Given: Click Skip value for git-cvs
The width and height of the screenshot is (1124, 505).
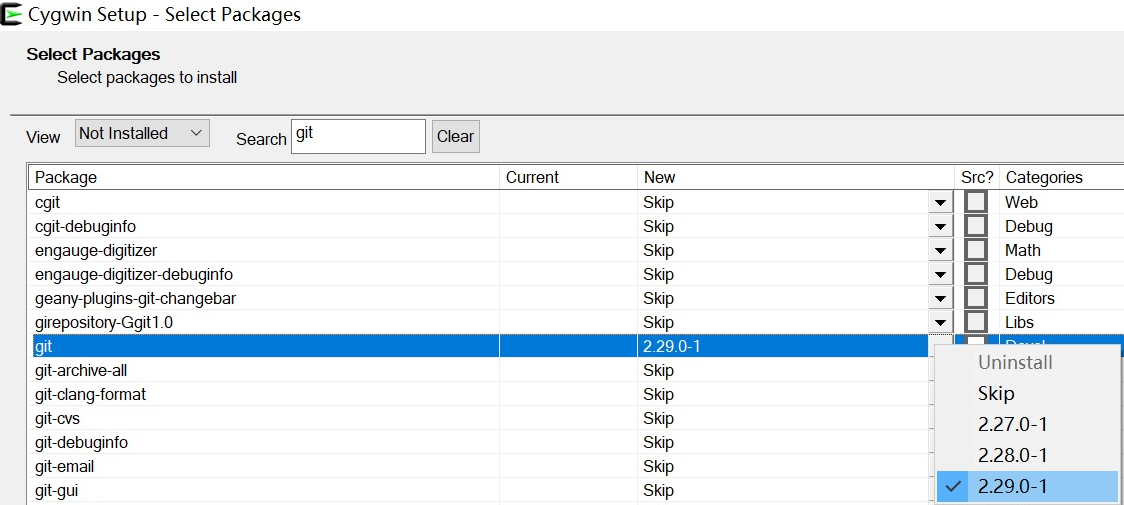Looking at the screenshot, I should coord(658,418).
